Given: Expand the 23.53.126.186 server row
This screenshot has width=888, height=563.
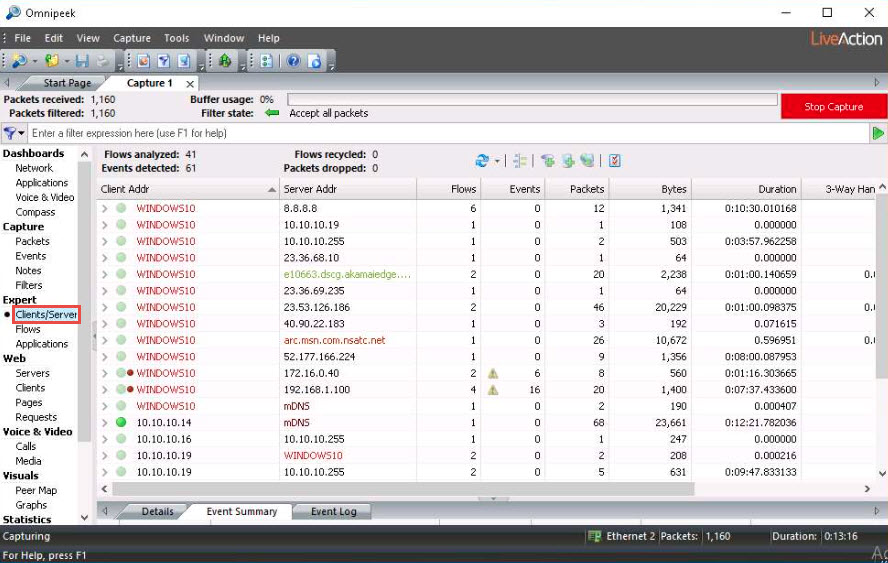Looking at the screenshot, I should coord(104,307).
